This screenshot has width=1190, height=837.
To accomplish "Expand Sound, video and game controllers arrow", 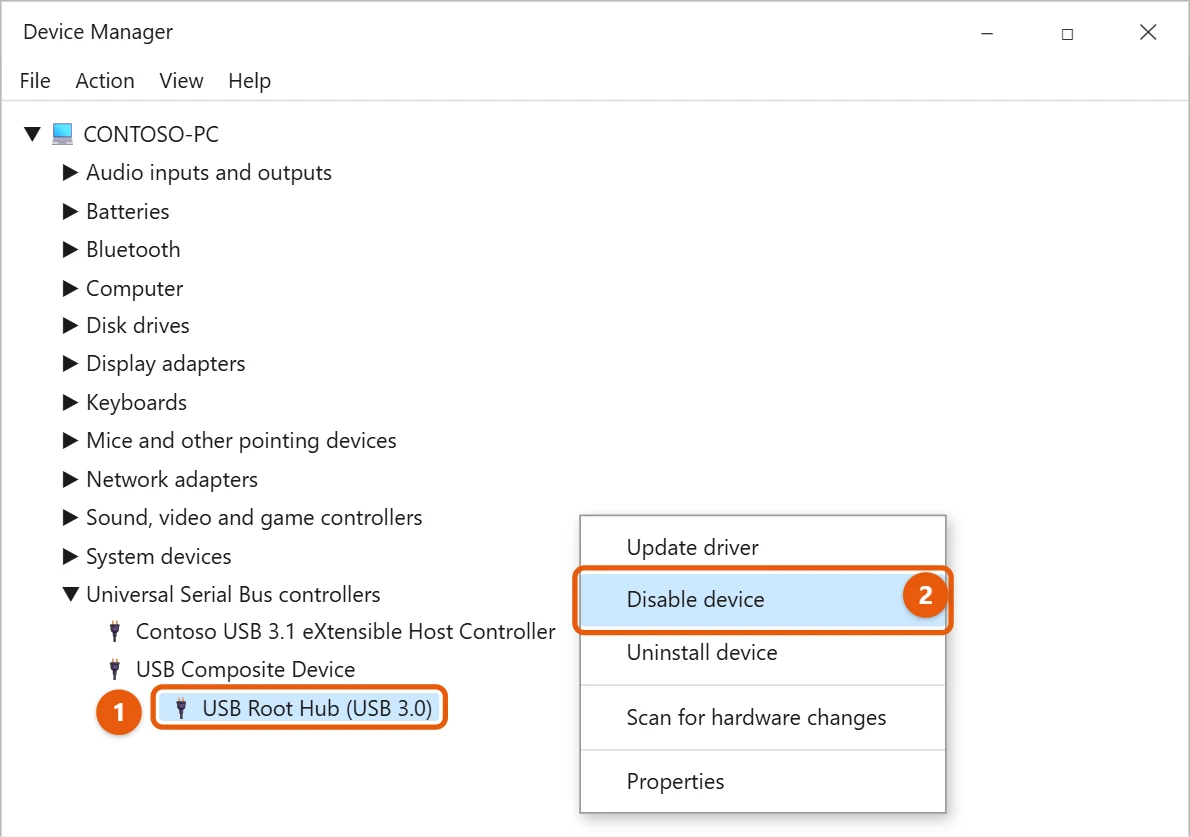I will 70,518.
